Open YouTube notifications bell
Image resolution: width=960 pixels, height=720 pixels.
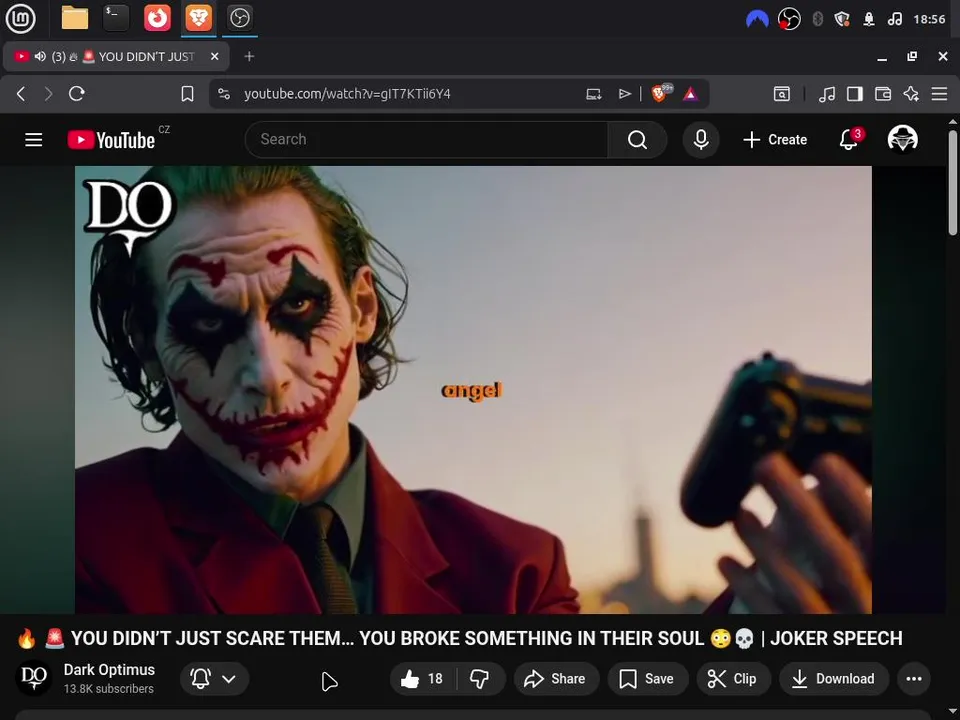click(849, 140)
